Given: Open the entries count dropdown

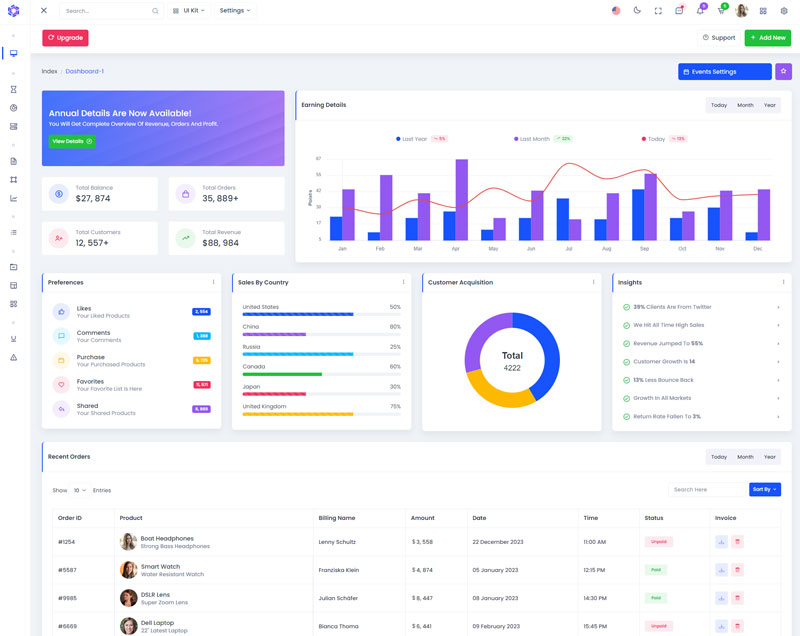Looking at the screenshot, I should point(79,490).
